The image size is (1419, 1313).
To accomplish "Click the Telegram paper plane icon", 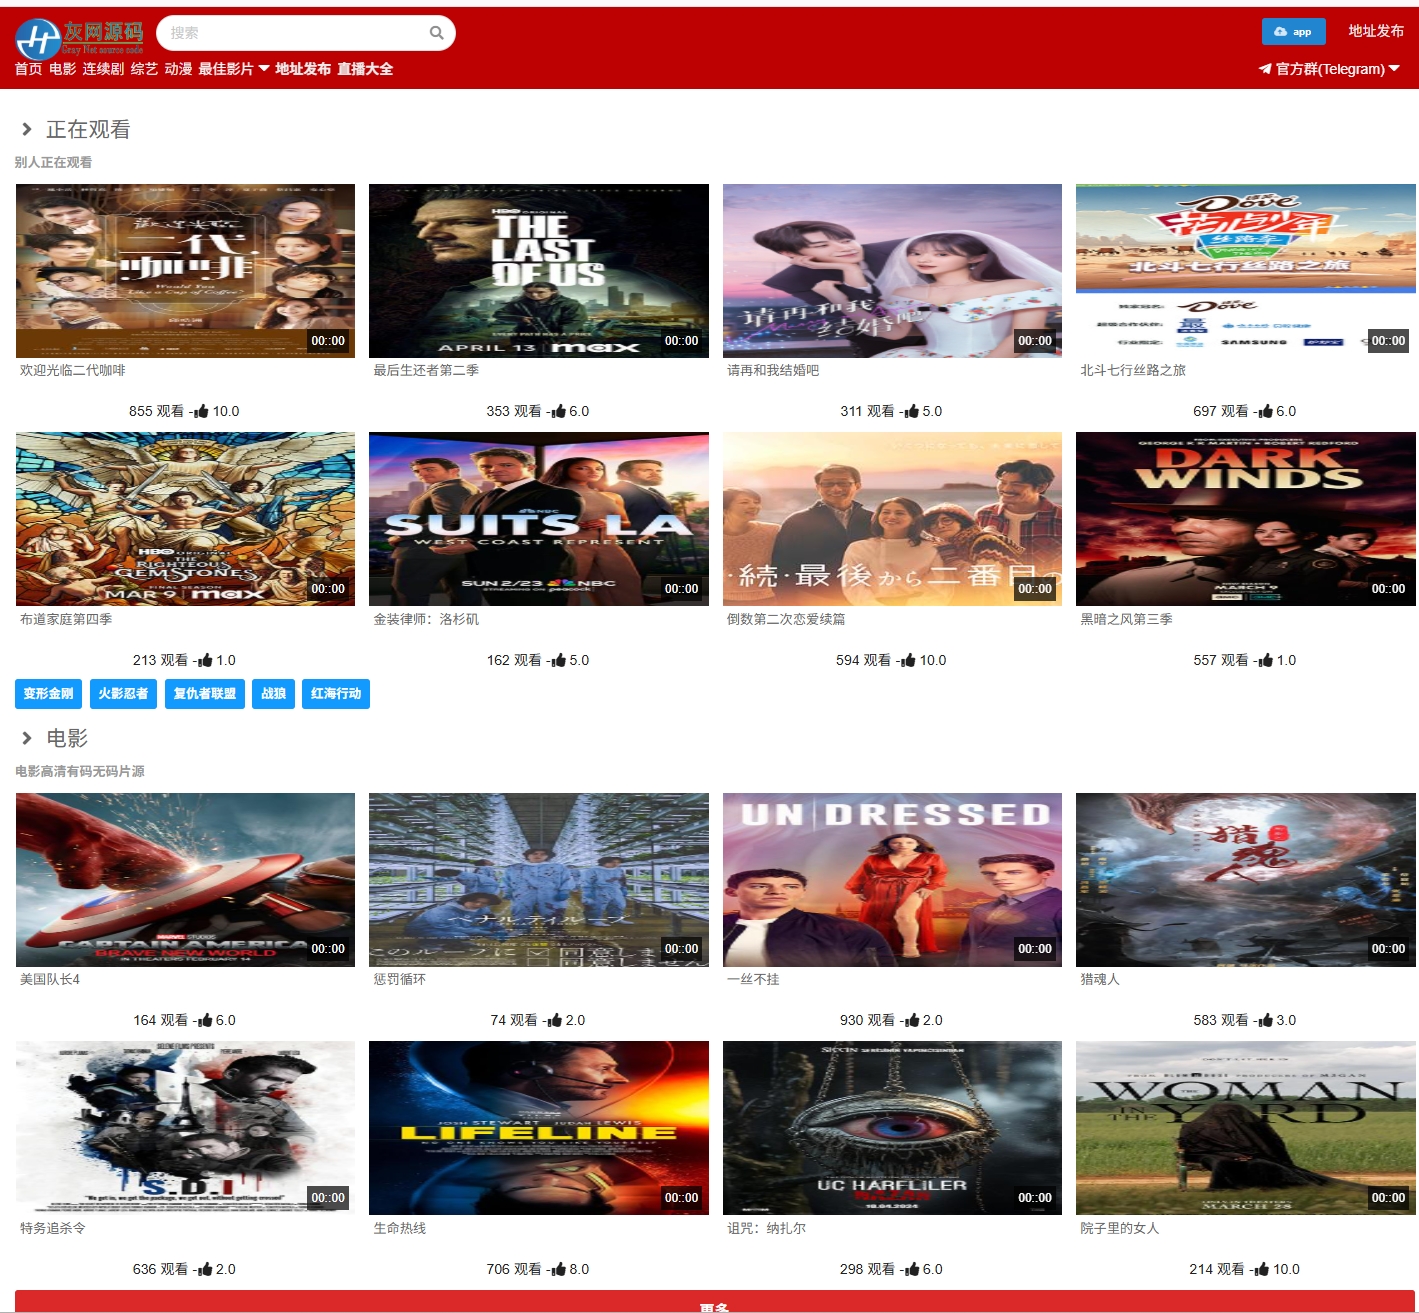I will pyautogui.click(x=1265, y=69).
